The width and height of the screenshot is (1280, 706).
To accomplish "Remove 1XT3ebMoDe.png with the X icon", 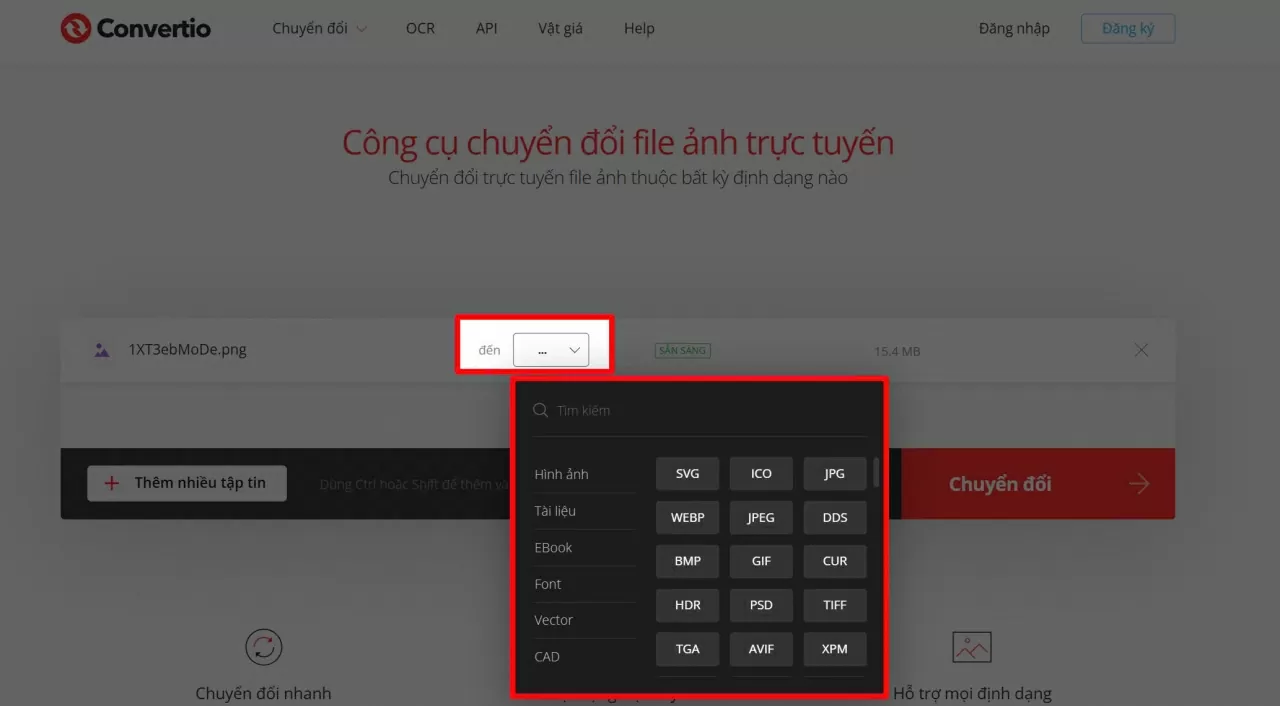I will (1141, 349).
